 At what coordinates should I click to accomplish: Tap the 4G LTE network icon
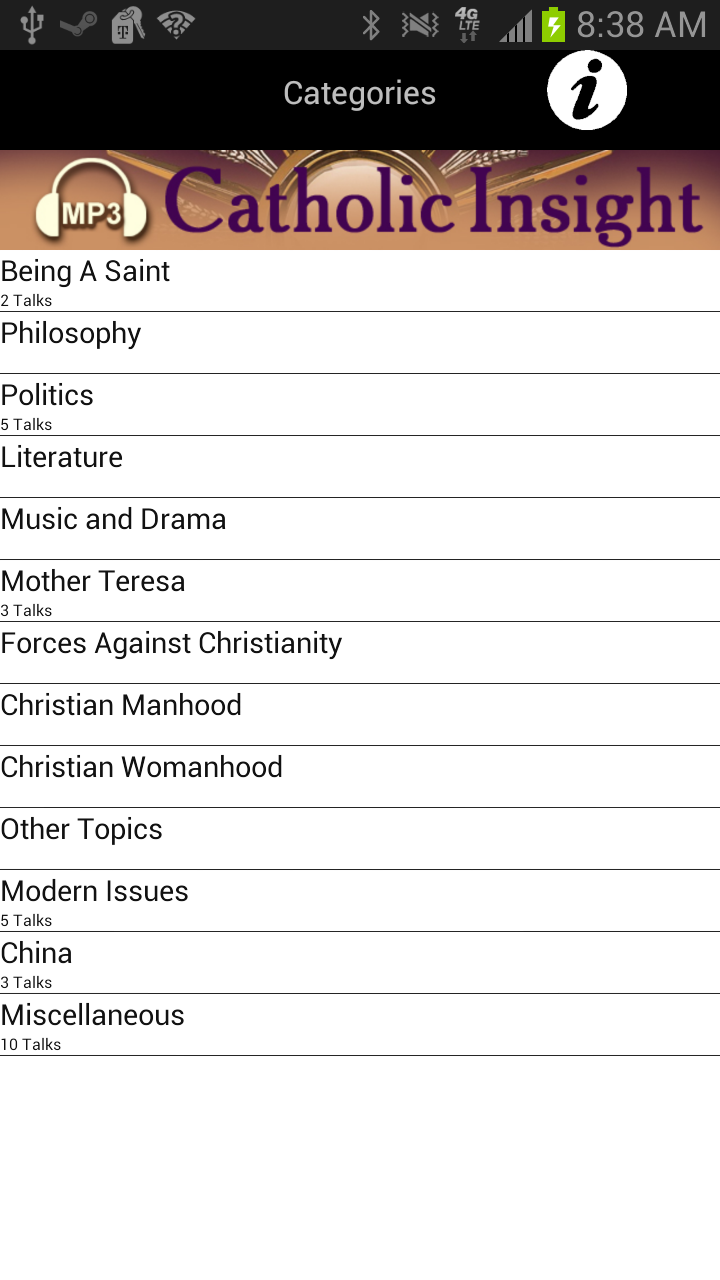coord(467,25)
